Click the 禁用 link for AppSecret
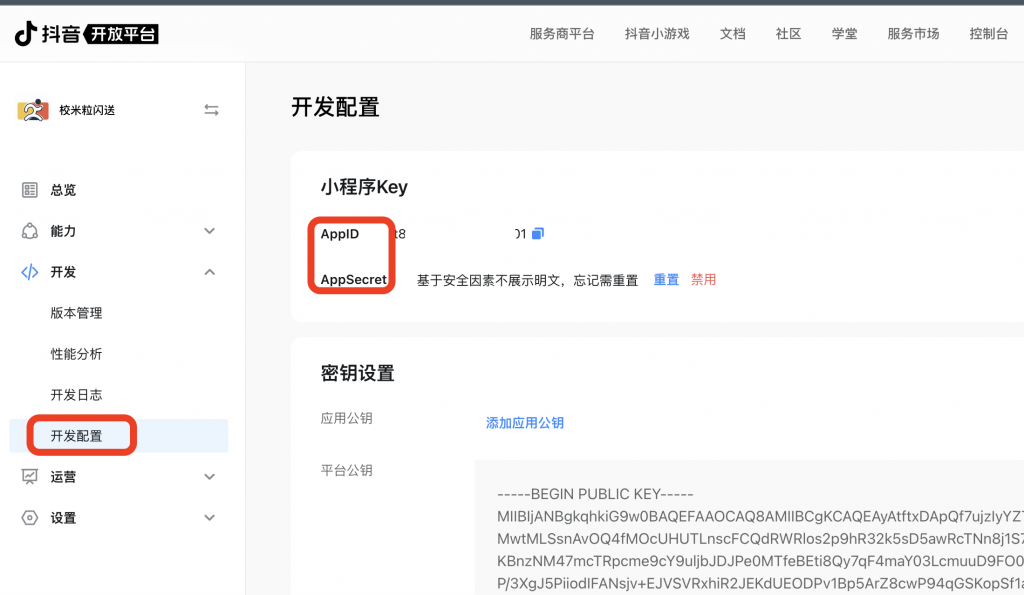Image resolution: width=1024 pixels, height=595 pixels. pyautogui.click(x=704, y=279)
